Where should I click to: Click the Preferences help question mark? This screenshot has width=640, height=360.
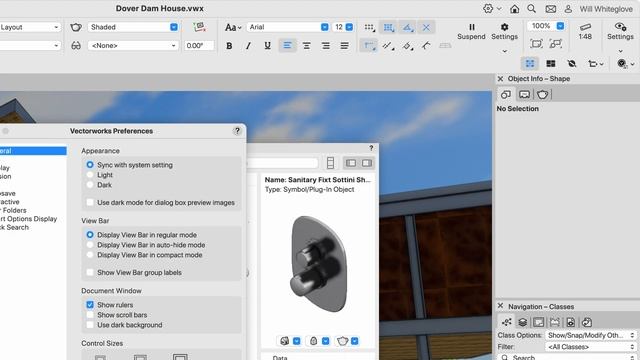(x=237, y=131)
